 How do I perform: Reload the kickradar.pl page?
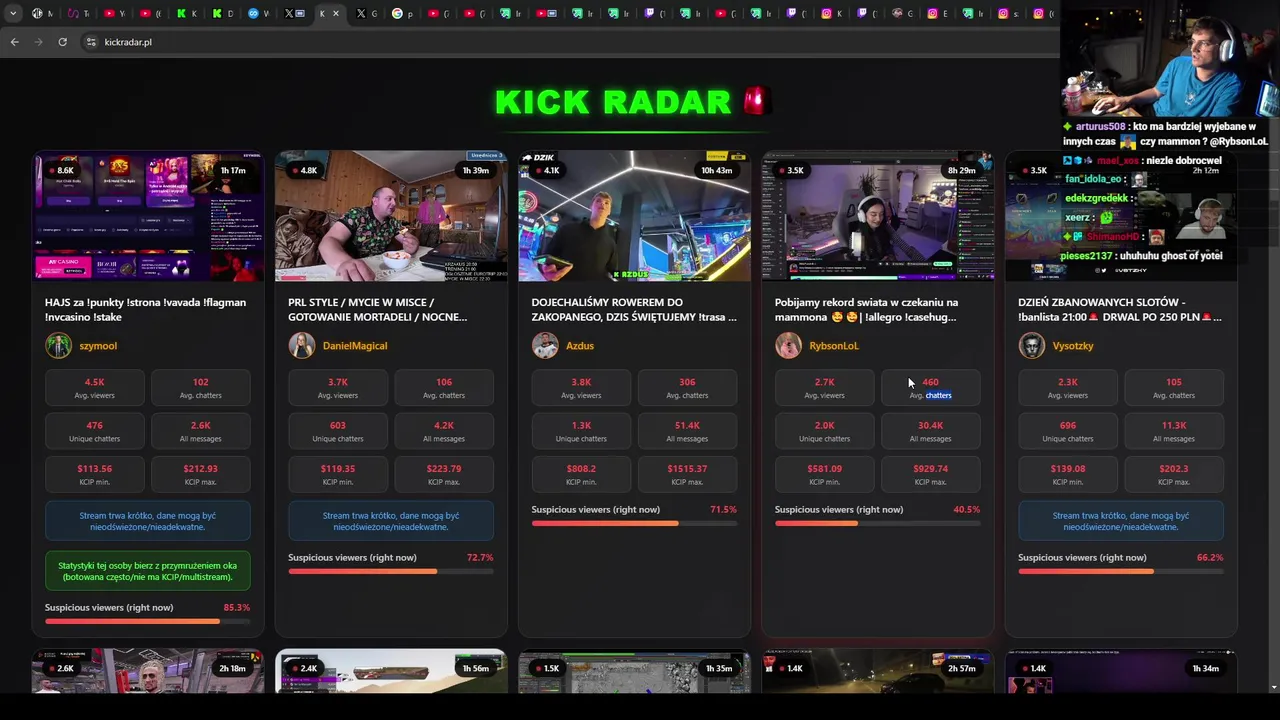pyautogui.click(x=62, y=42)
